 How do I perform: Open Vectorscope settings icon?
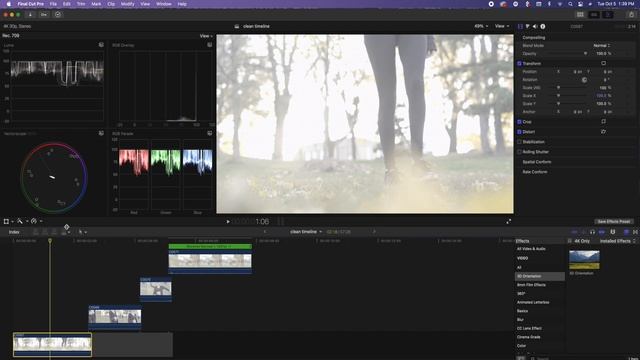tap(101, 133)
